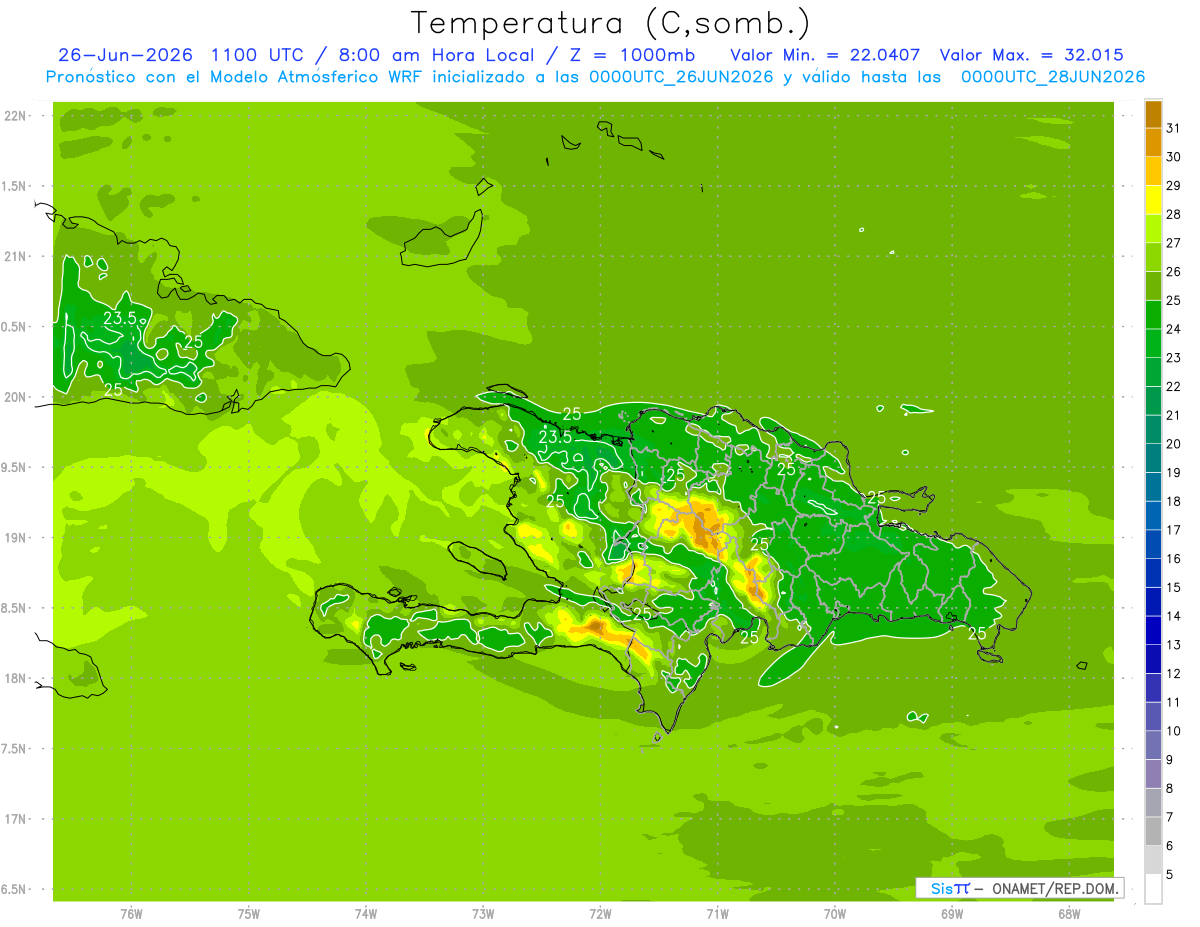
Task: Click the teal legend swatch between 19 and 20
Action: coord(1153,458)
